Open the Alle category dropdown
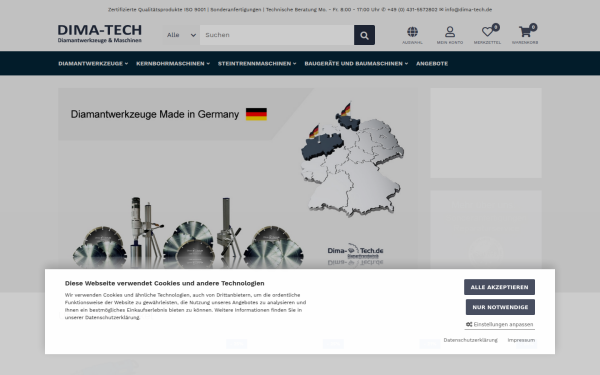 pyautogui.click(x=181, y=35)
